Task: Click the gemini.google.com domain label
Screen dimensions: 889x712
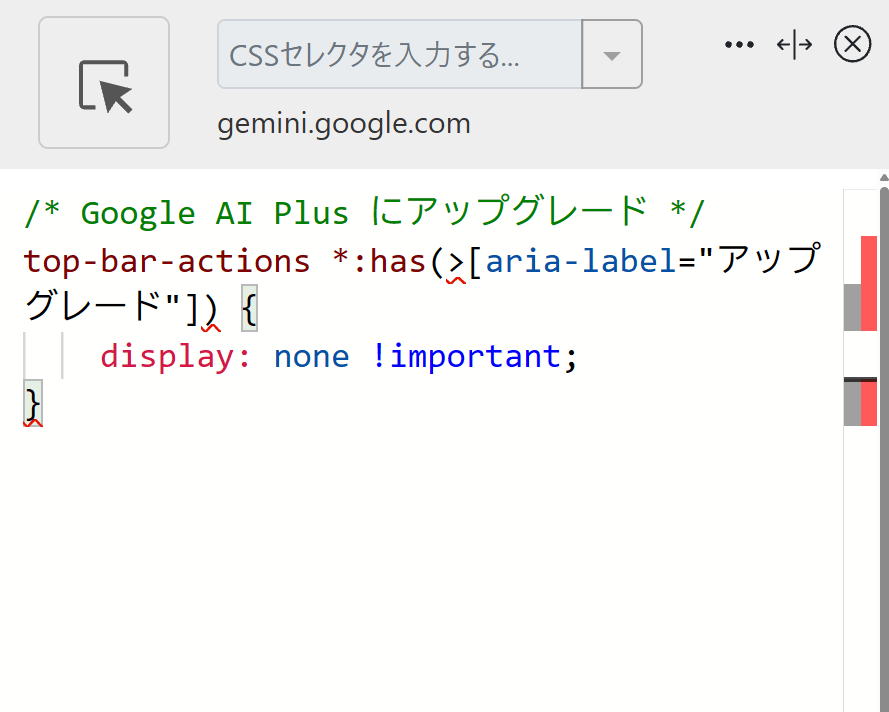Action: 344,124
